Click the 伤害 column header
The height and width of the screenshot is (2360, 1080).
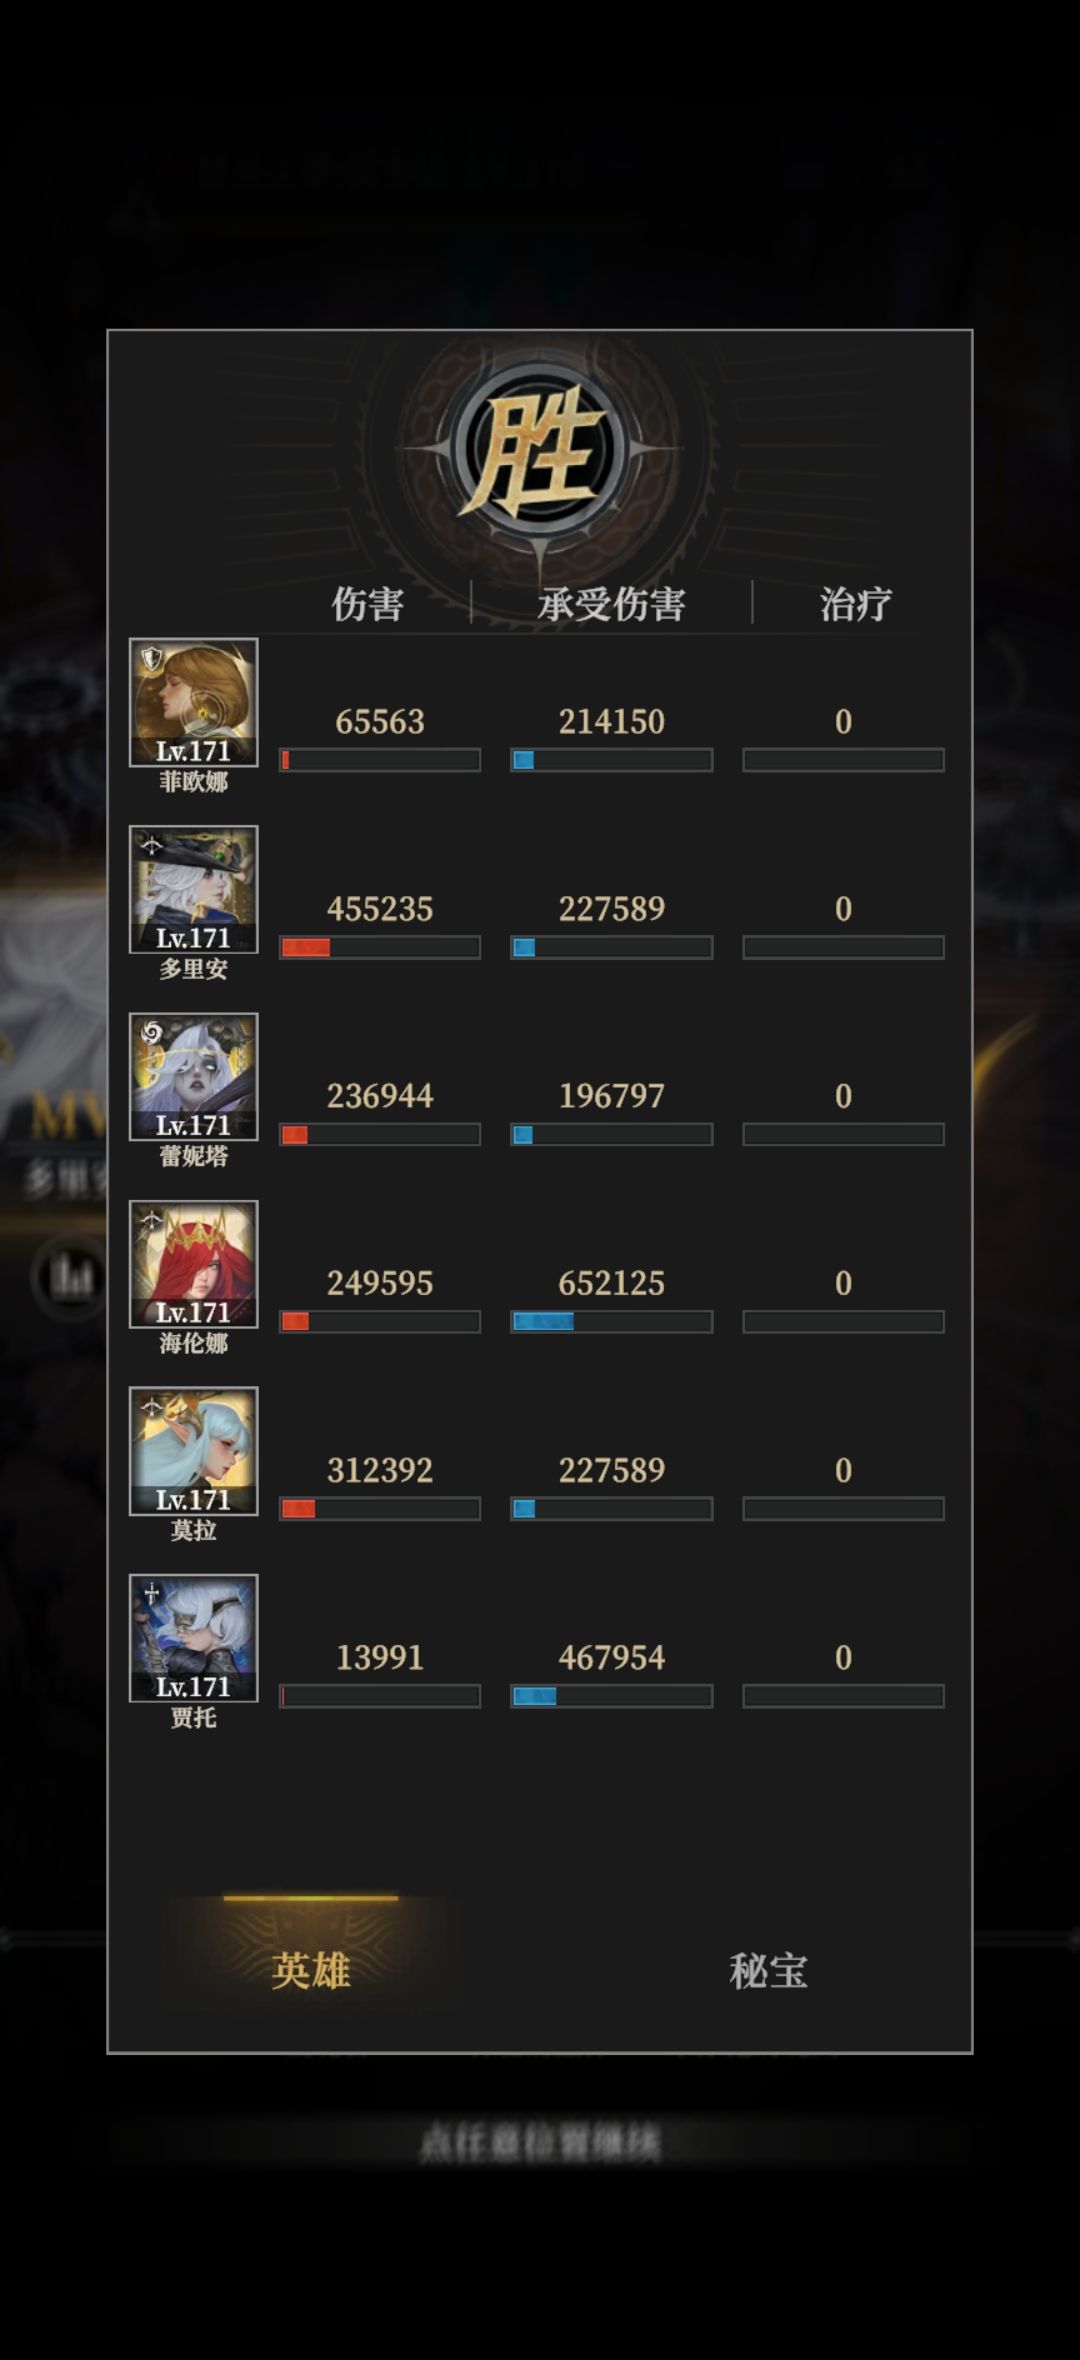pyautogui.click(x=368, y=604)
